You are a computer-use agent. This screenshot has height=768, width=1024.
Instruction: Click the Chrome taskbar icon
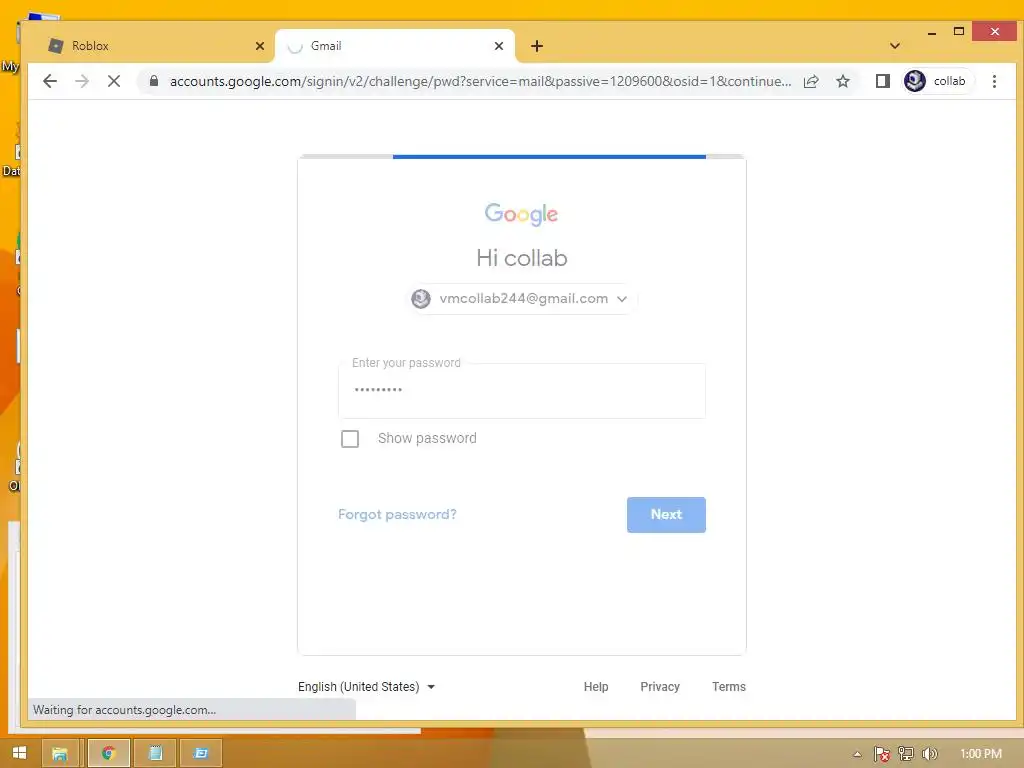pos(108,753)
